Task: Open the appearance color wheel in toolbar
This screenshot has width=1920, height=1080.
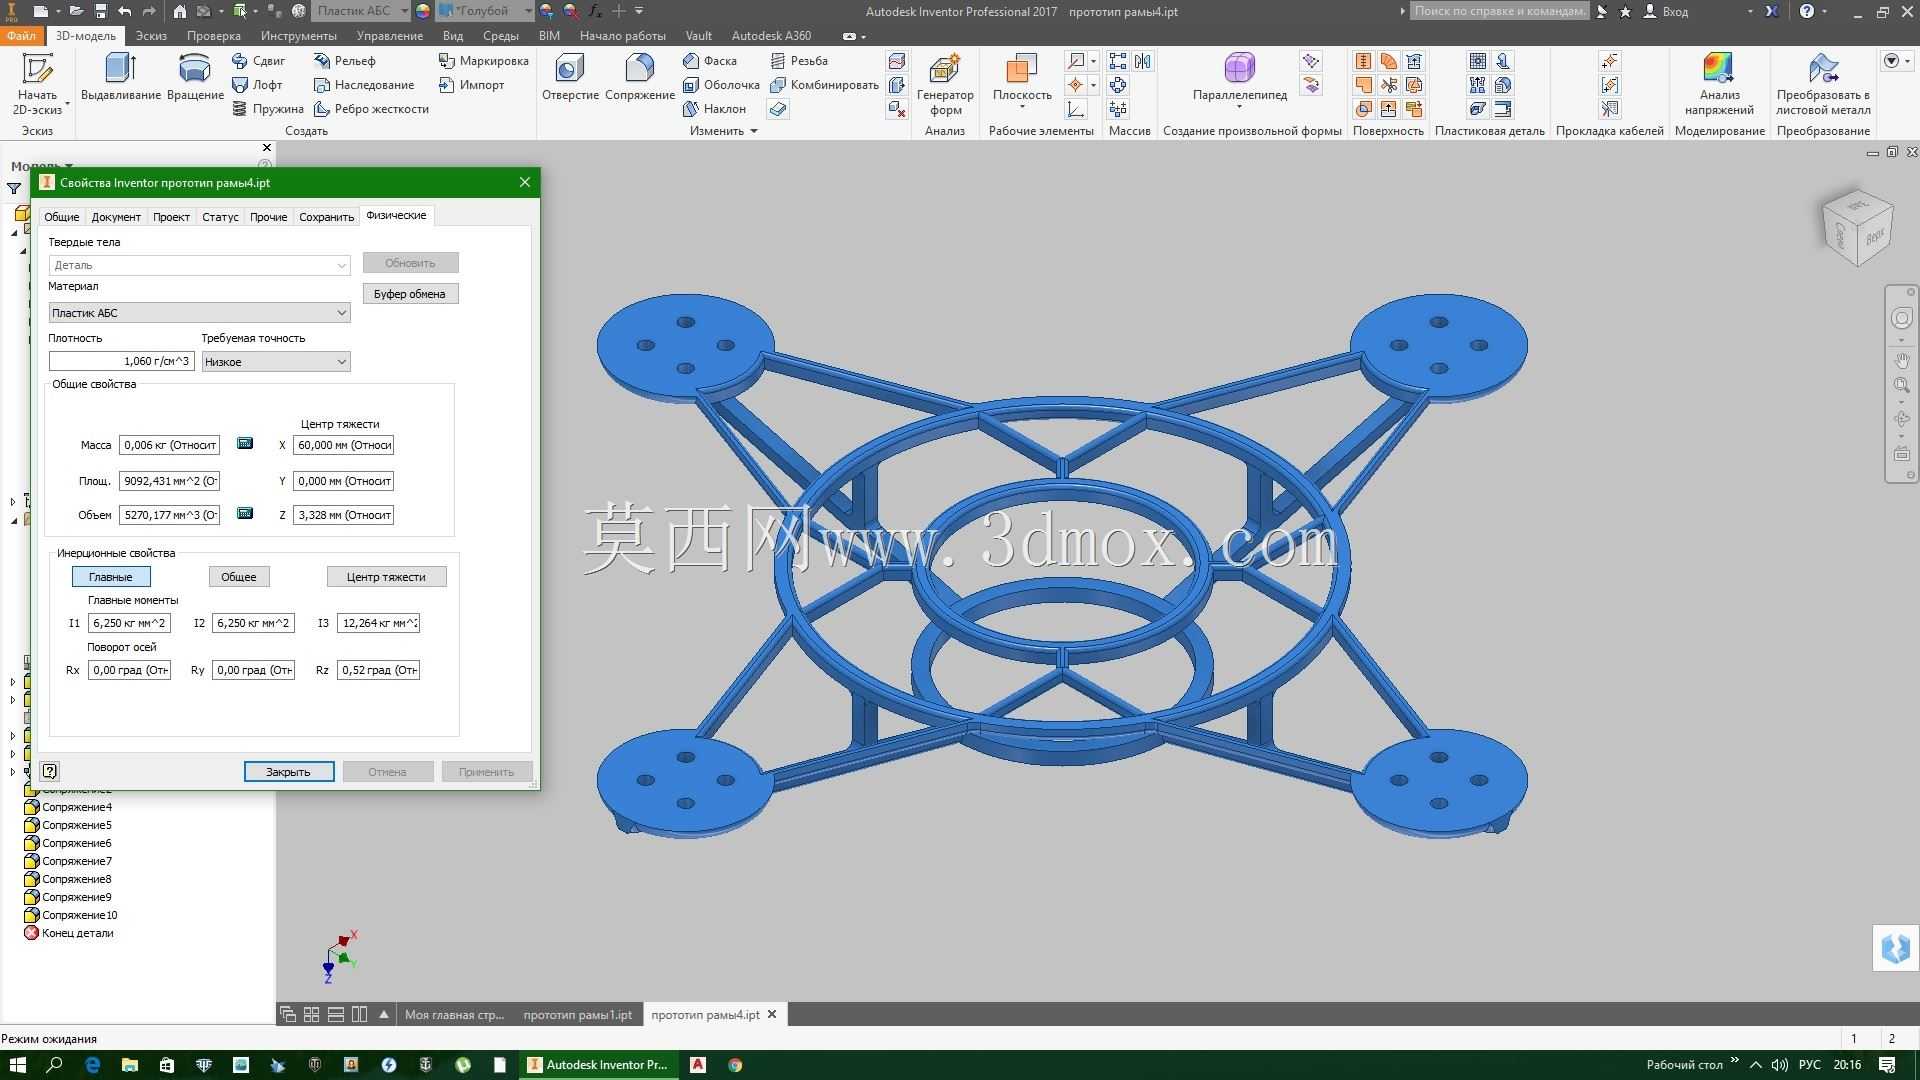Action: click(x=423, y=11)
